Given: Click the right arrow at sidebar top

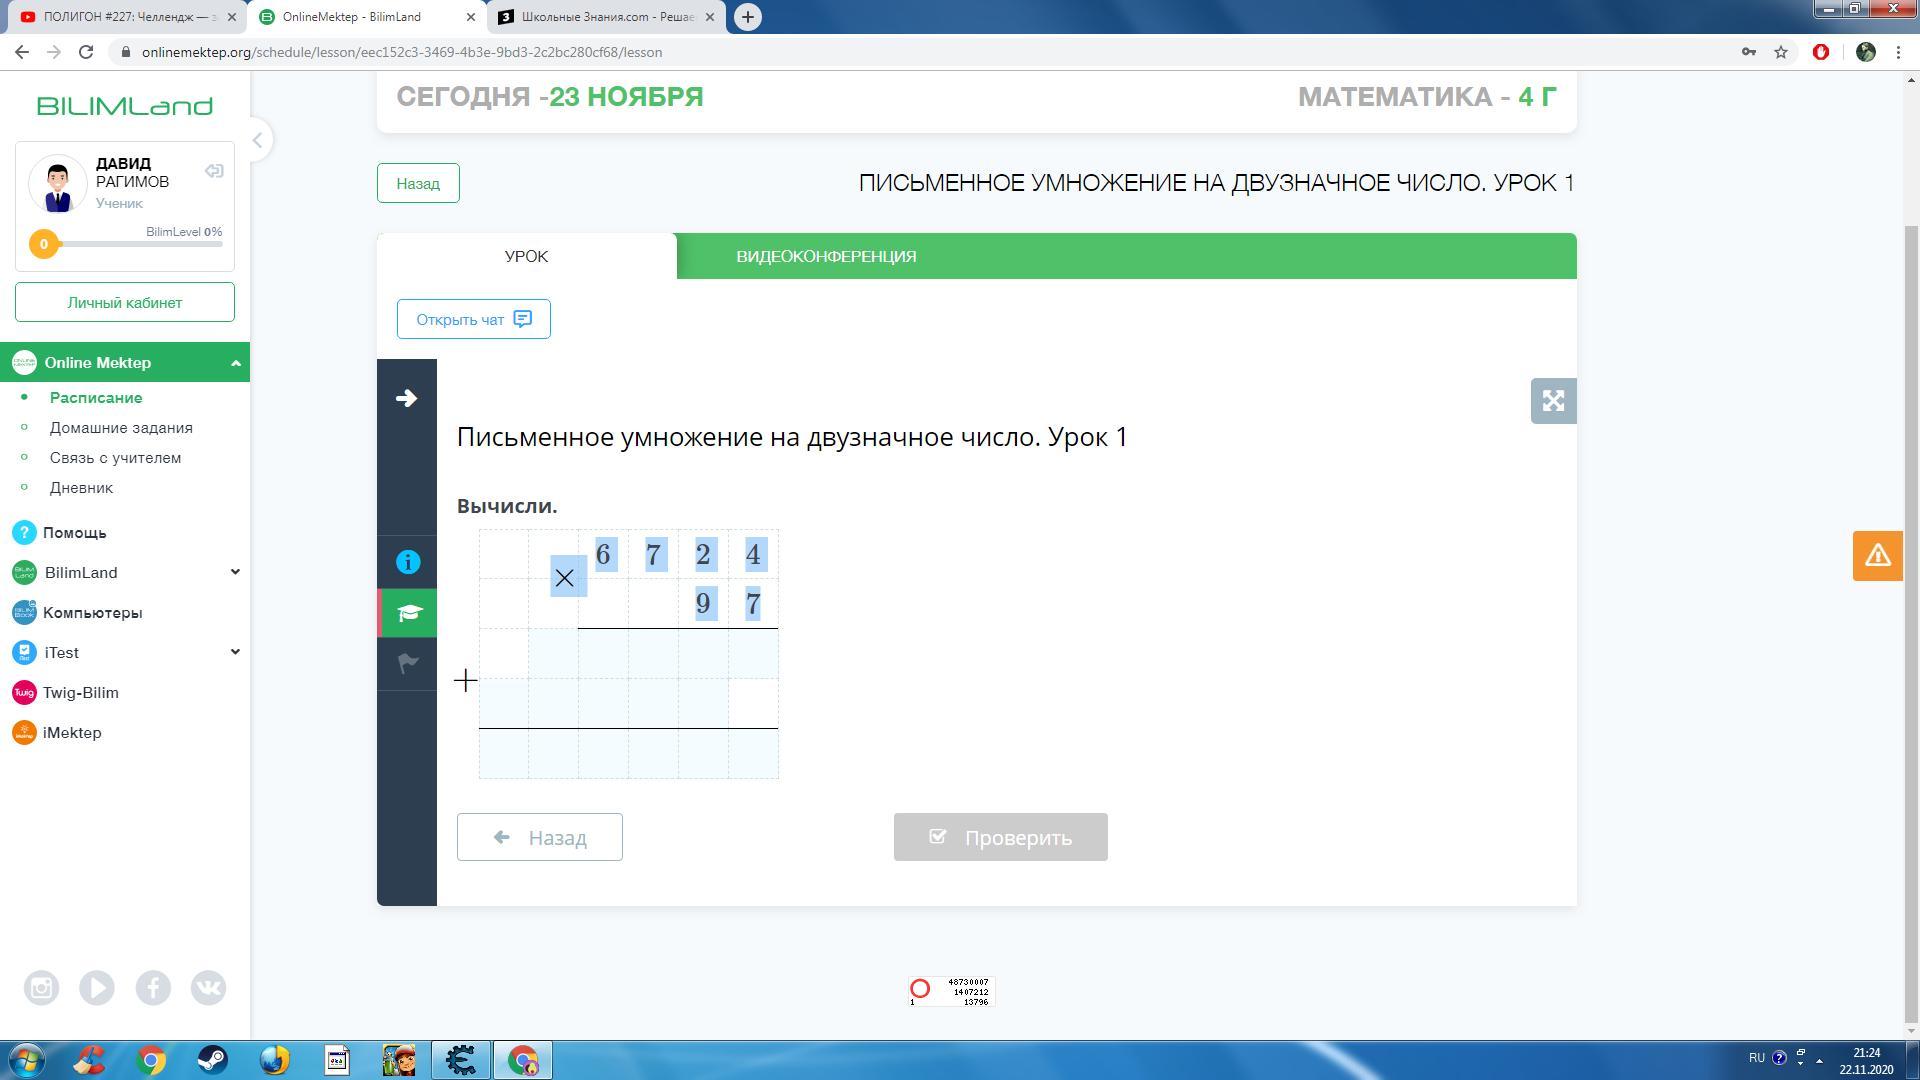Looking at the screenshot, I should pos(406,398).
